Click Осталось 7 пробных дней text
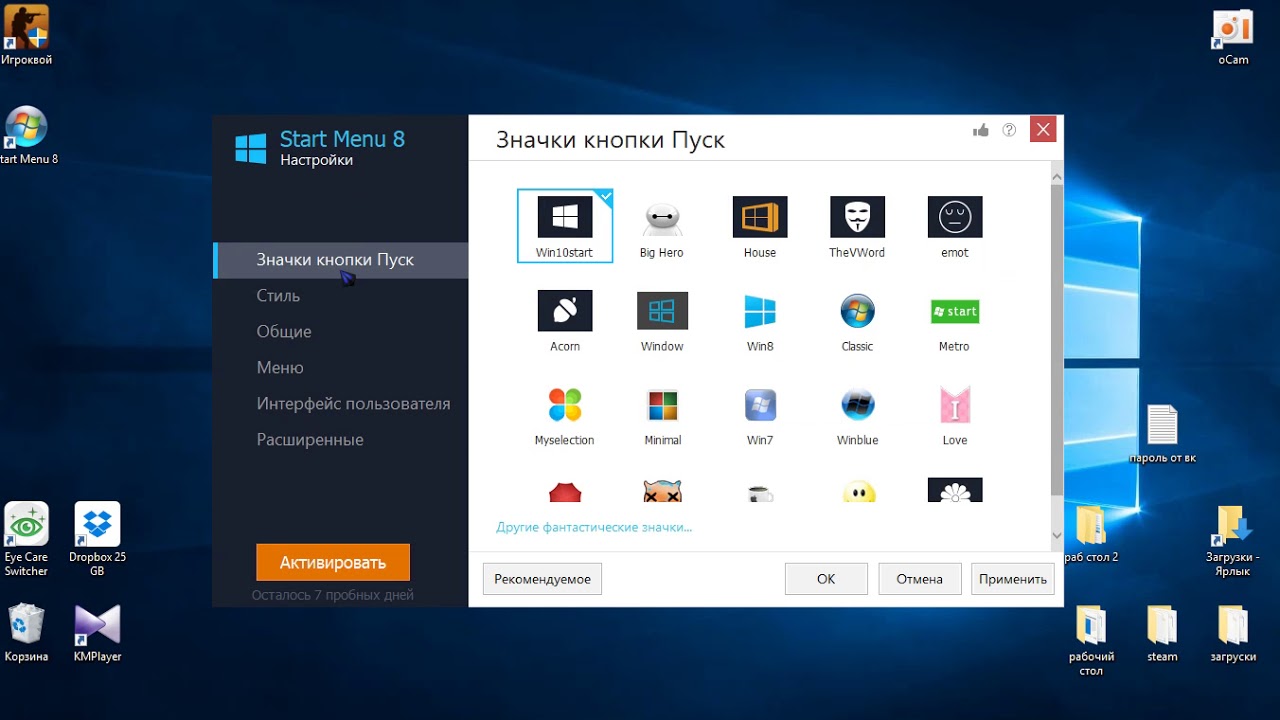1280x720 pixels. (x=333, y=595)
